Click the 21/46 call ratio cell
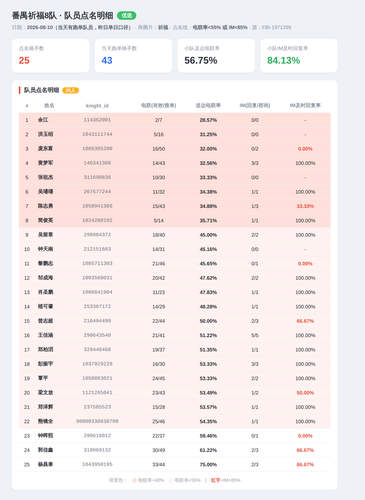 (x=159, y=263)
